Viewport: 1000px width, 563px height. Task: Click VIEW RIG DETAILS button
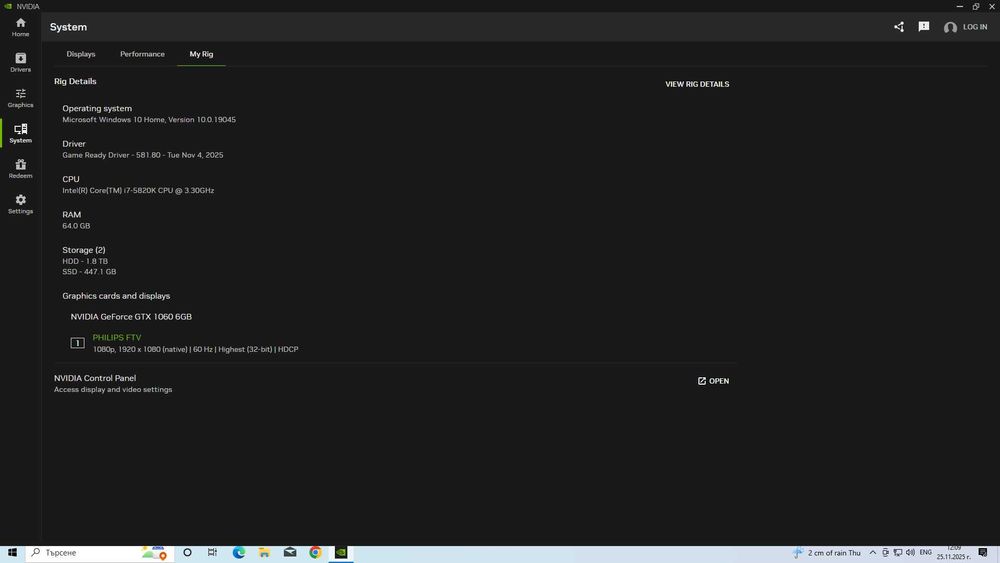click(x=697, y=84)
